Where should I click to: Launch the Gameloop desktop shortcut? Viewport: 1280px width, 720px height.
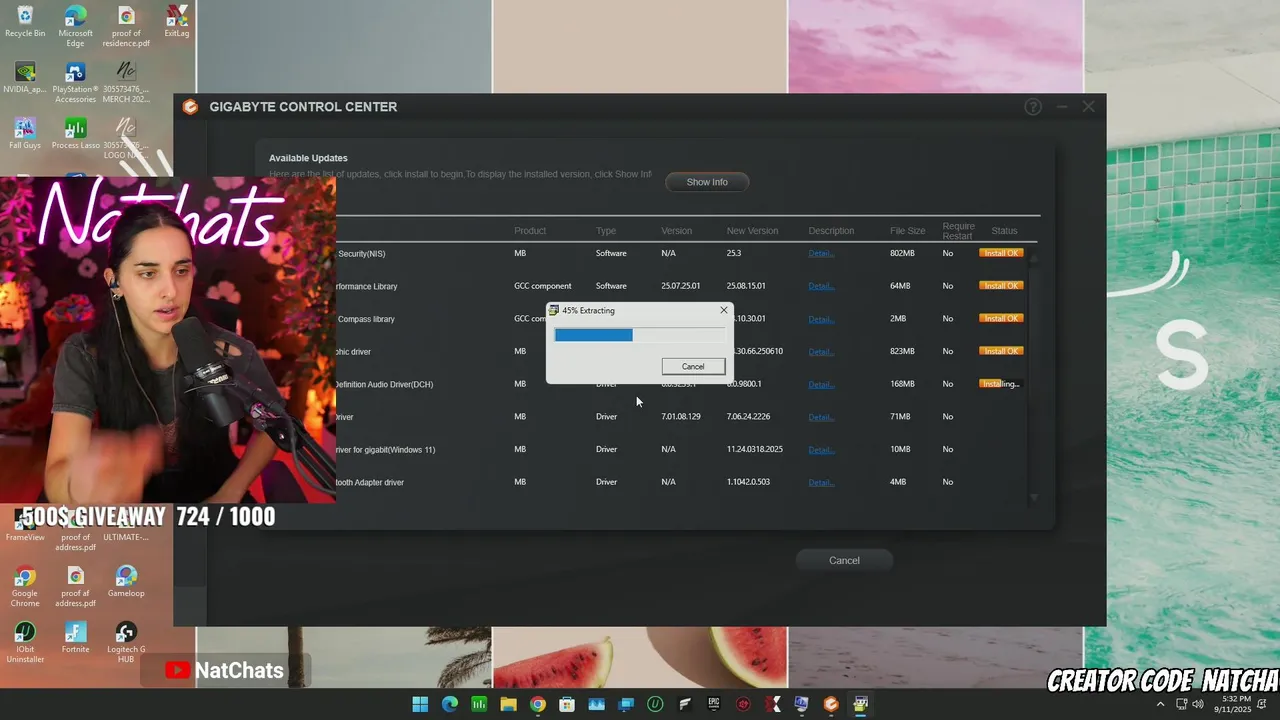[x=126, y=582]
